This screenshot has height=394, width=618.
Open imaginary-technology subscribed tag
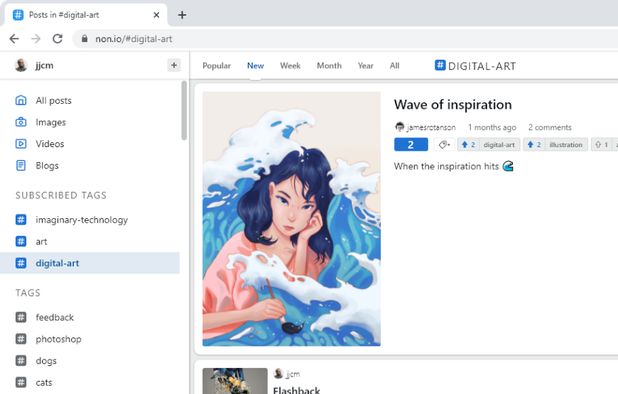click(82, 220)
